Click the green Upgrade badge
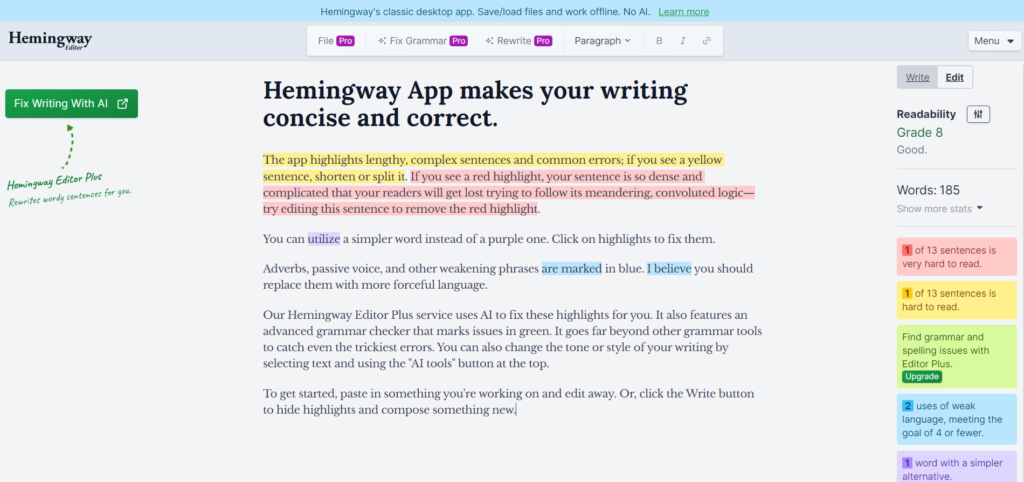Image resolution: width=1024 pixels, height=482 pixels. [920, 377]
